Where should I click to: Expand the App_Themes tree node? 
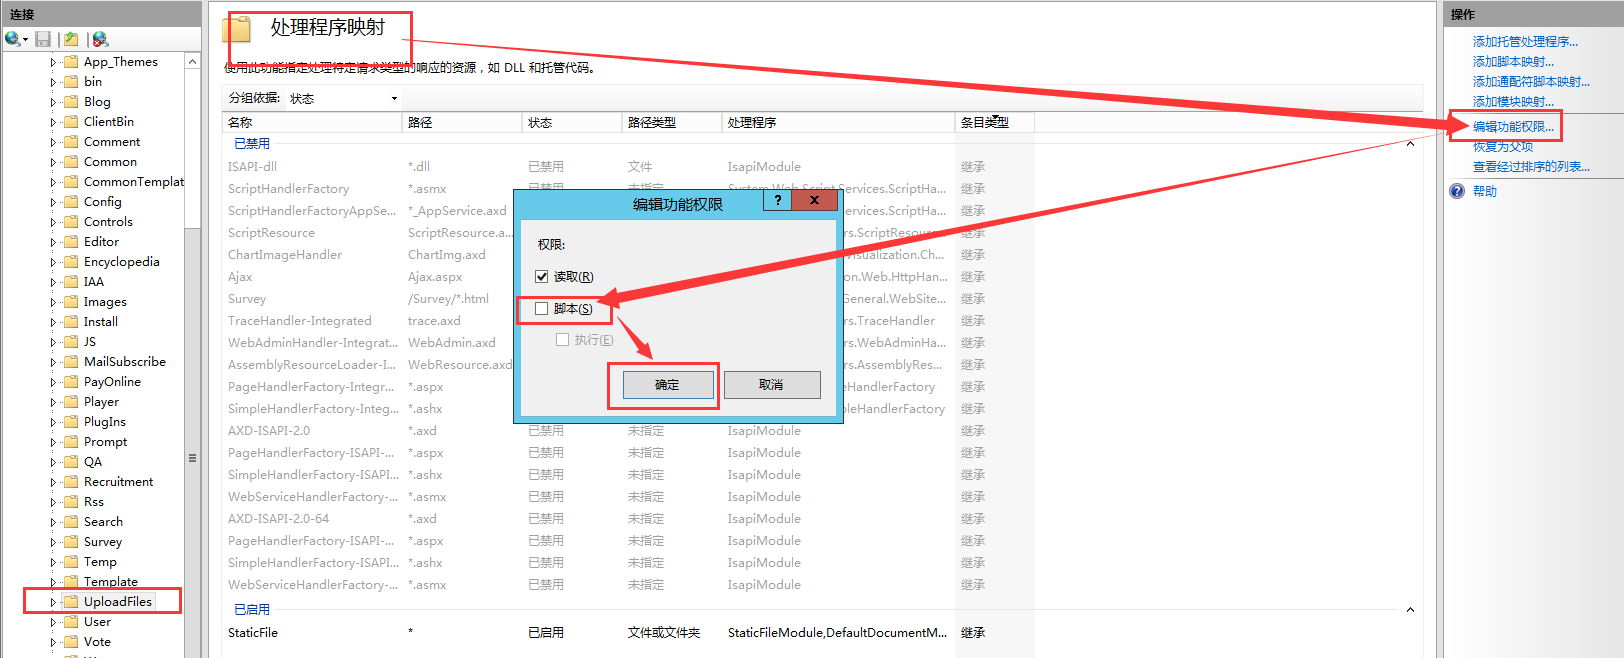pyautogui.click(x=53, y=62)
